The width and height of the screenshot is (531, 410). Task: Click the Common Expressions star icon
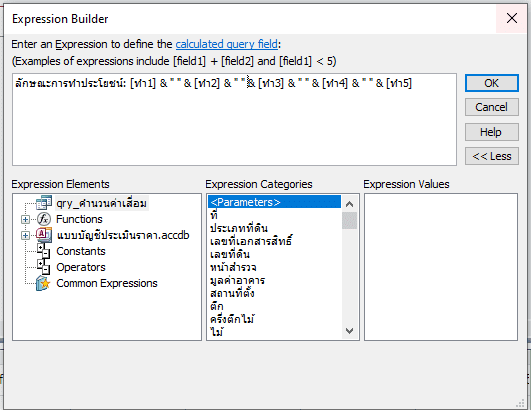coord(44,283)
